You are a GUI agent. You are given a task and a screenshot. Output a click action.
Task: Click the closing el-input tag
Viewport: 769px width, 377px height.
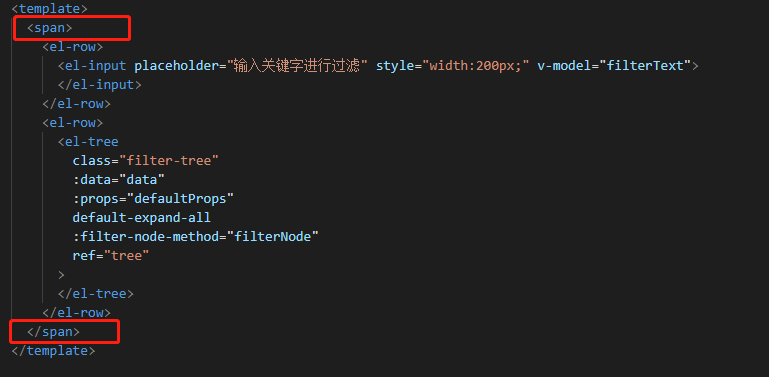pos(100,85)
